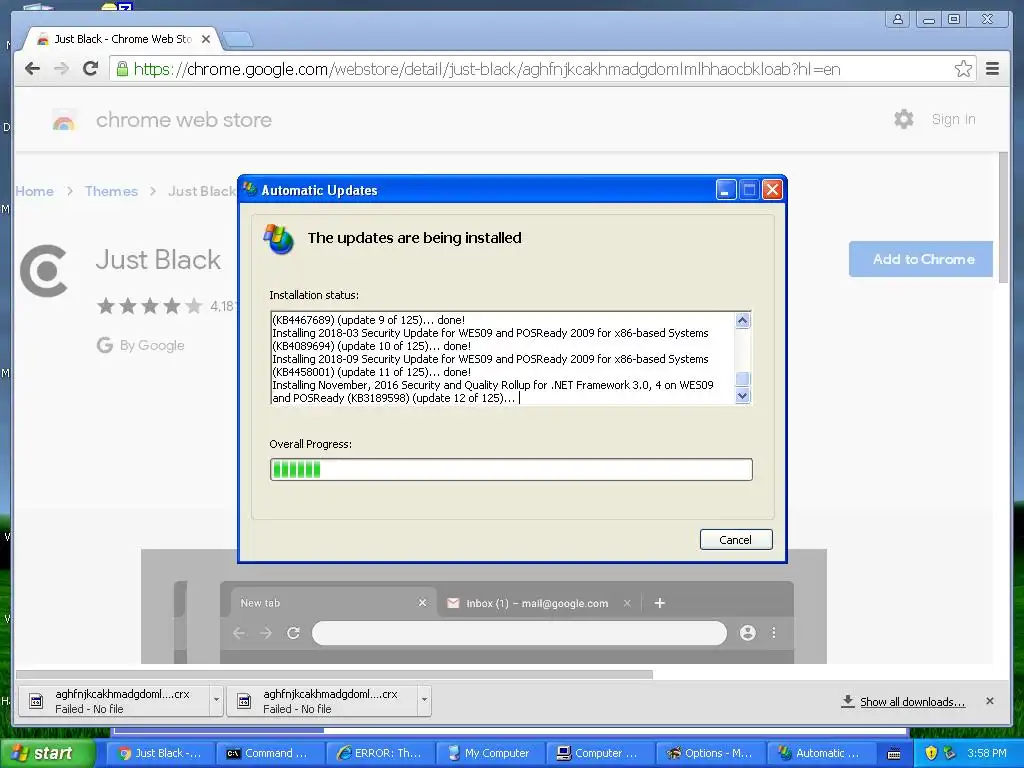Click the on-screen keyboard icon in taskbar
Image resolution: width=1024 pixels, height=768 pixels.
(x=894, y=754)
